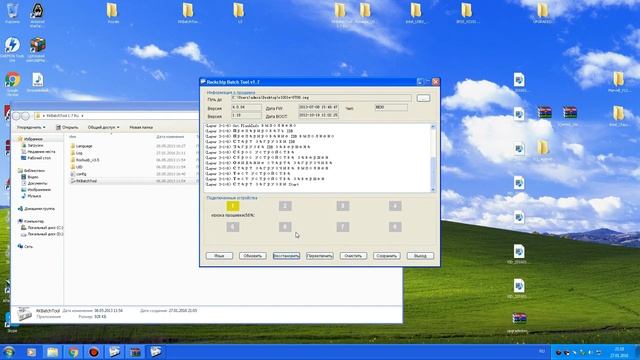Click Недавние места in the Explorer sidebar
Screen dimensions: 640x360
click(x=38, y=151)
